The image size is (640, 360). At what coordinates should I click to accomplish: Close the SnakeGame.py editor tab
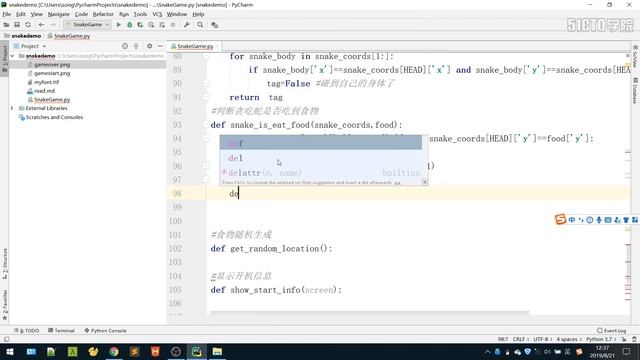click(x=217, y=46)
